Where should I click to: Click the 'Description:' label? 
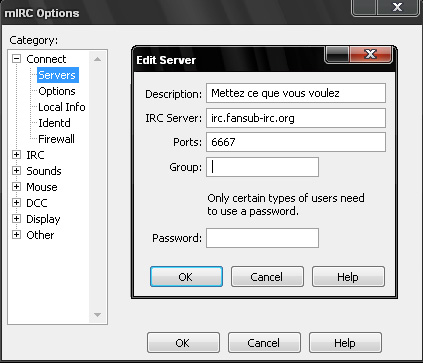[173, 94]
